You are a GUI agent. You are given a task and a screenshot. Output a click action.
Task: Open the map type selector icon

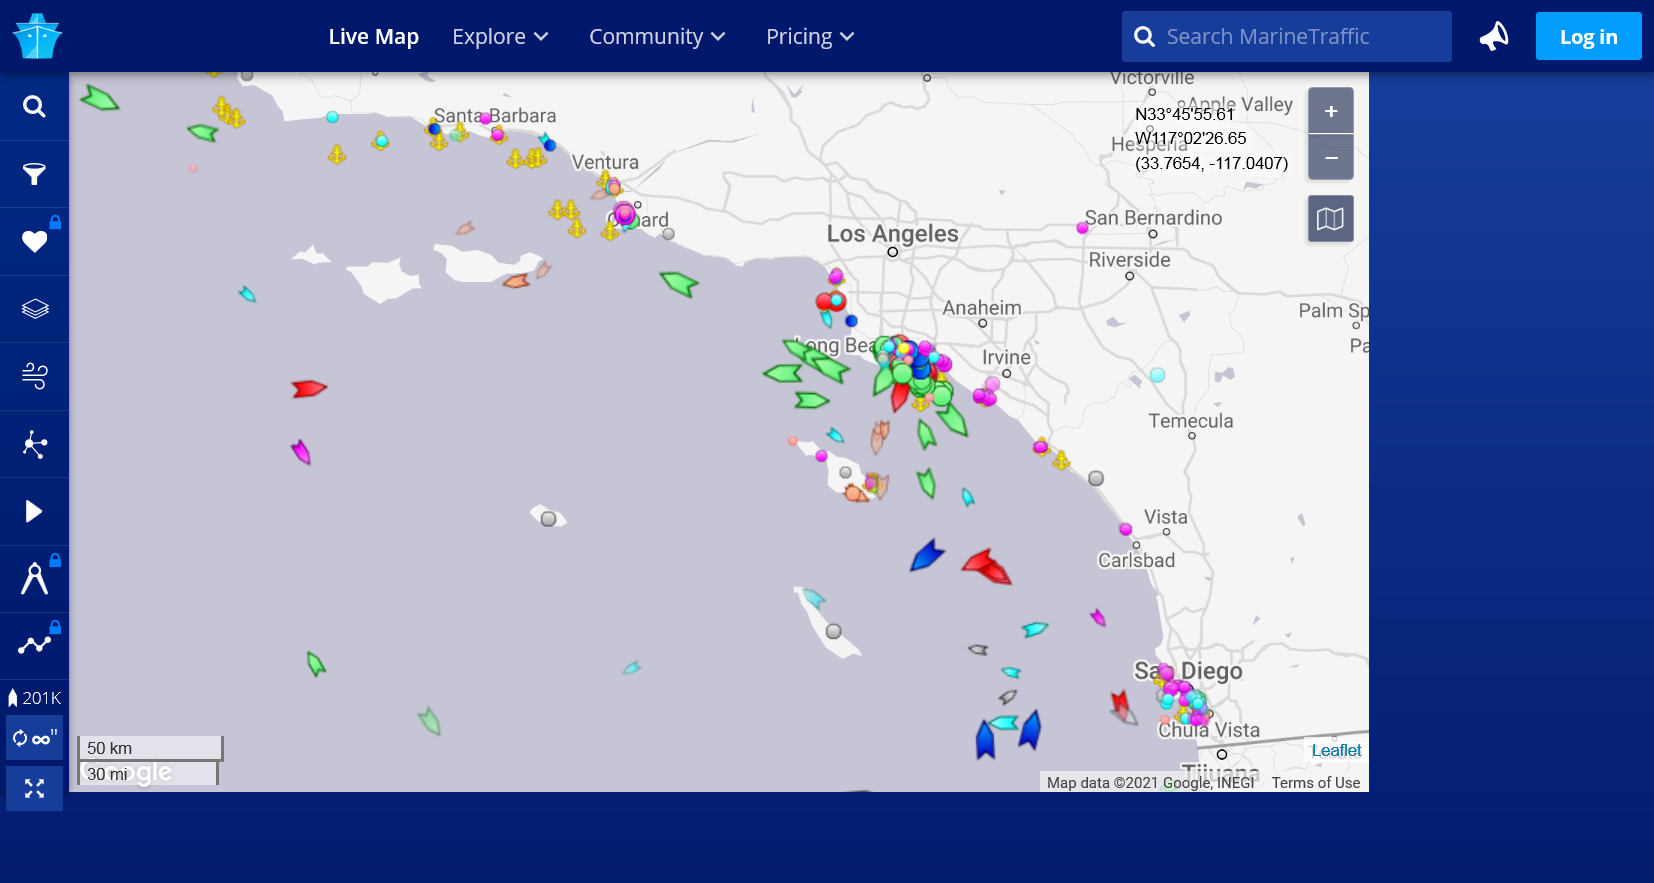1331,218
